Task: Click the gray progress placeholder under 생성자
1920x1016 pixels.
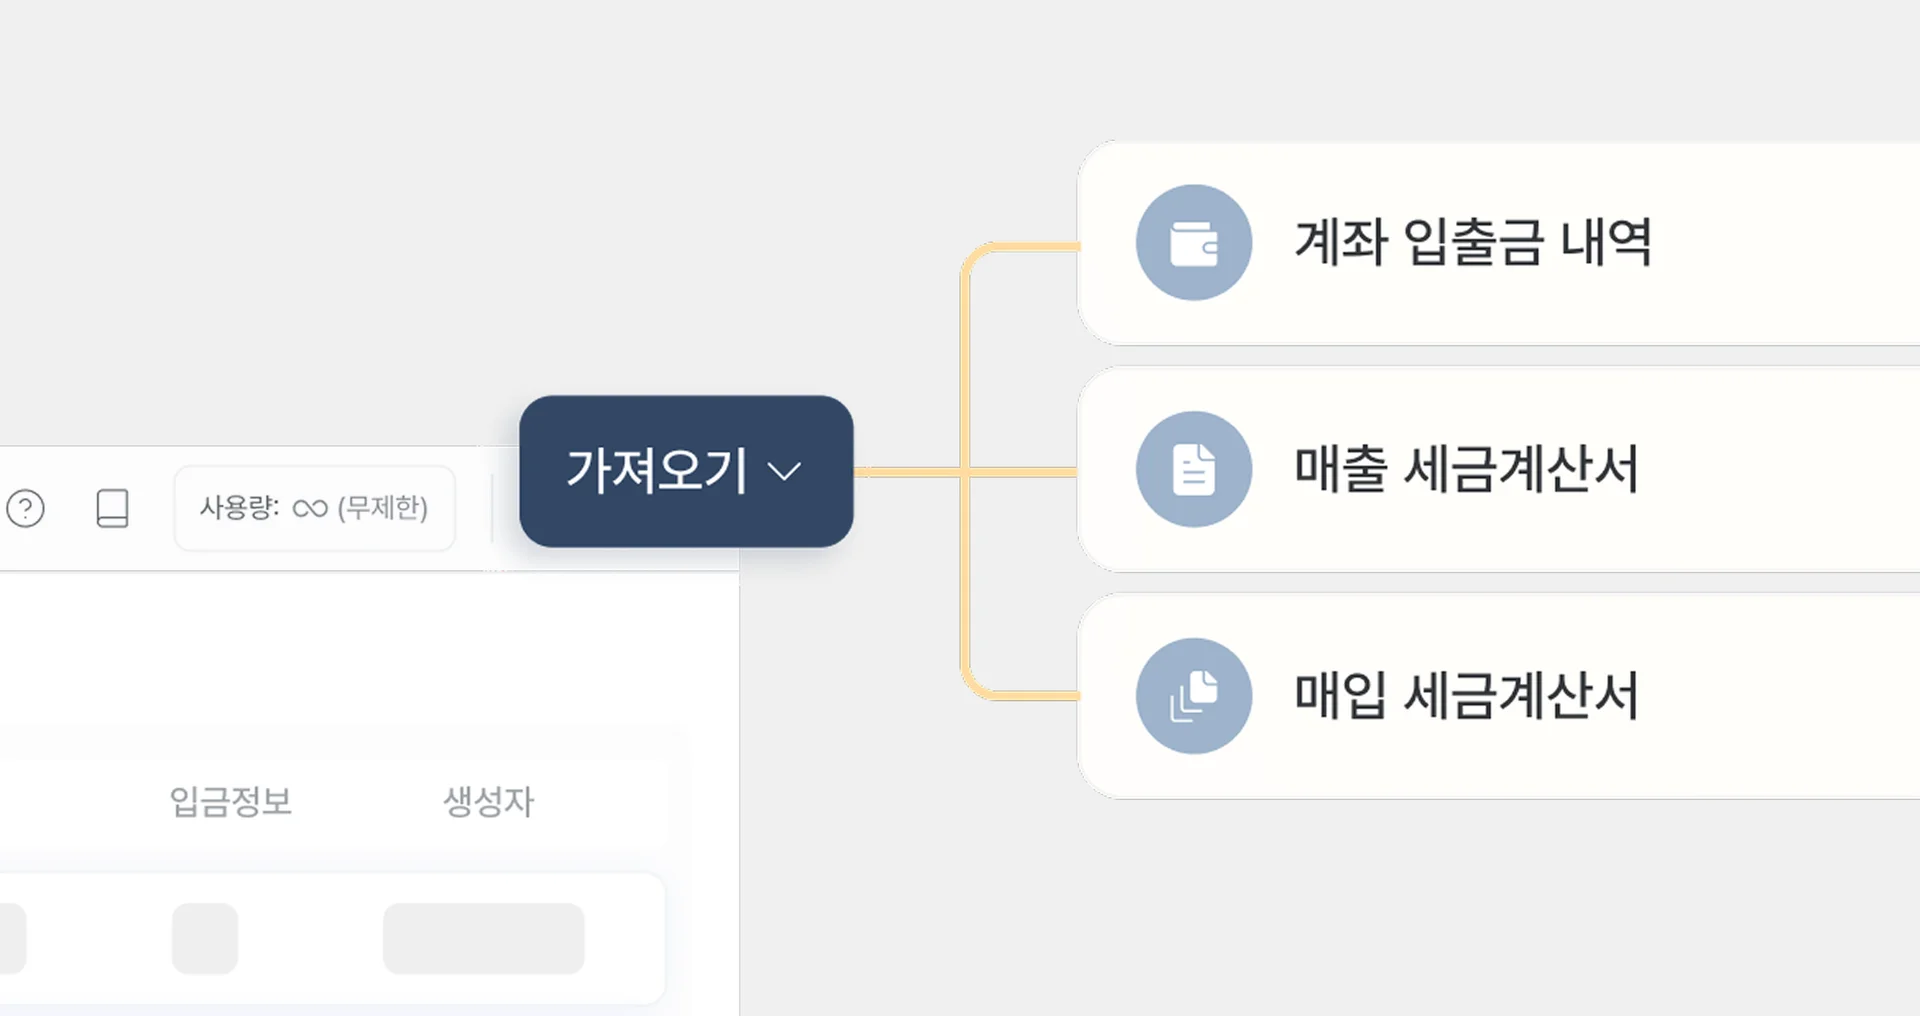Action: pos(483,938)
